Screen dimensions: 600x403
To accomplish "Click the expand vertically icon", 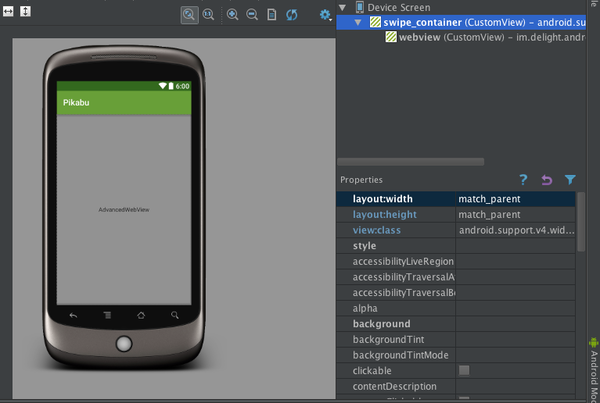I will click(26, 12).
